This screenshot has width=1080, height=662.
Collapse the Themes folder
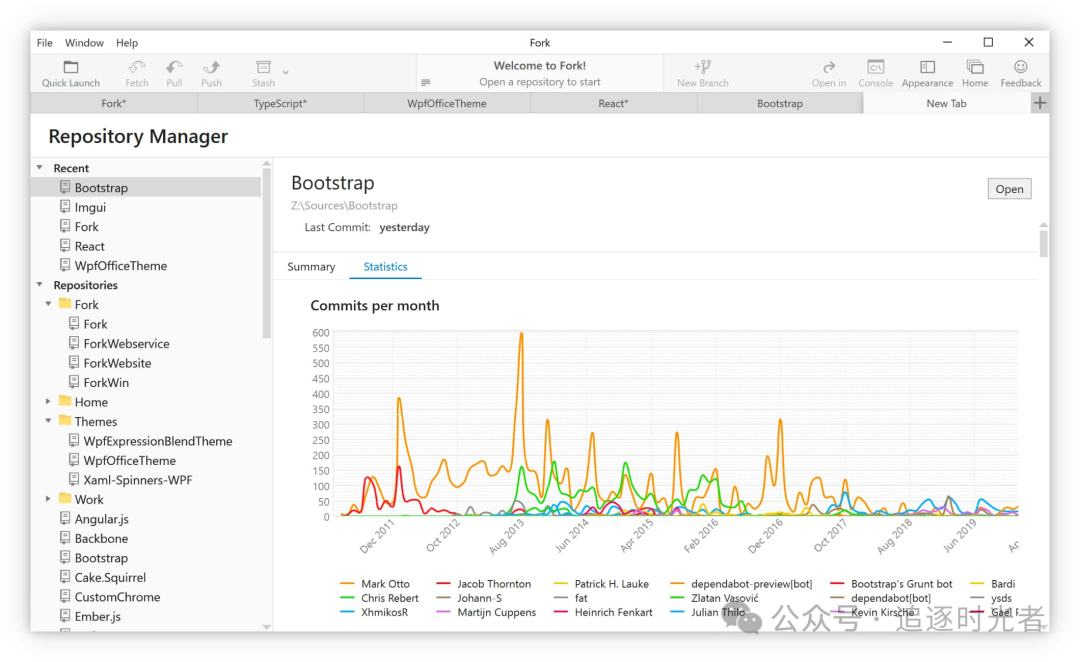(48, 421)
